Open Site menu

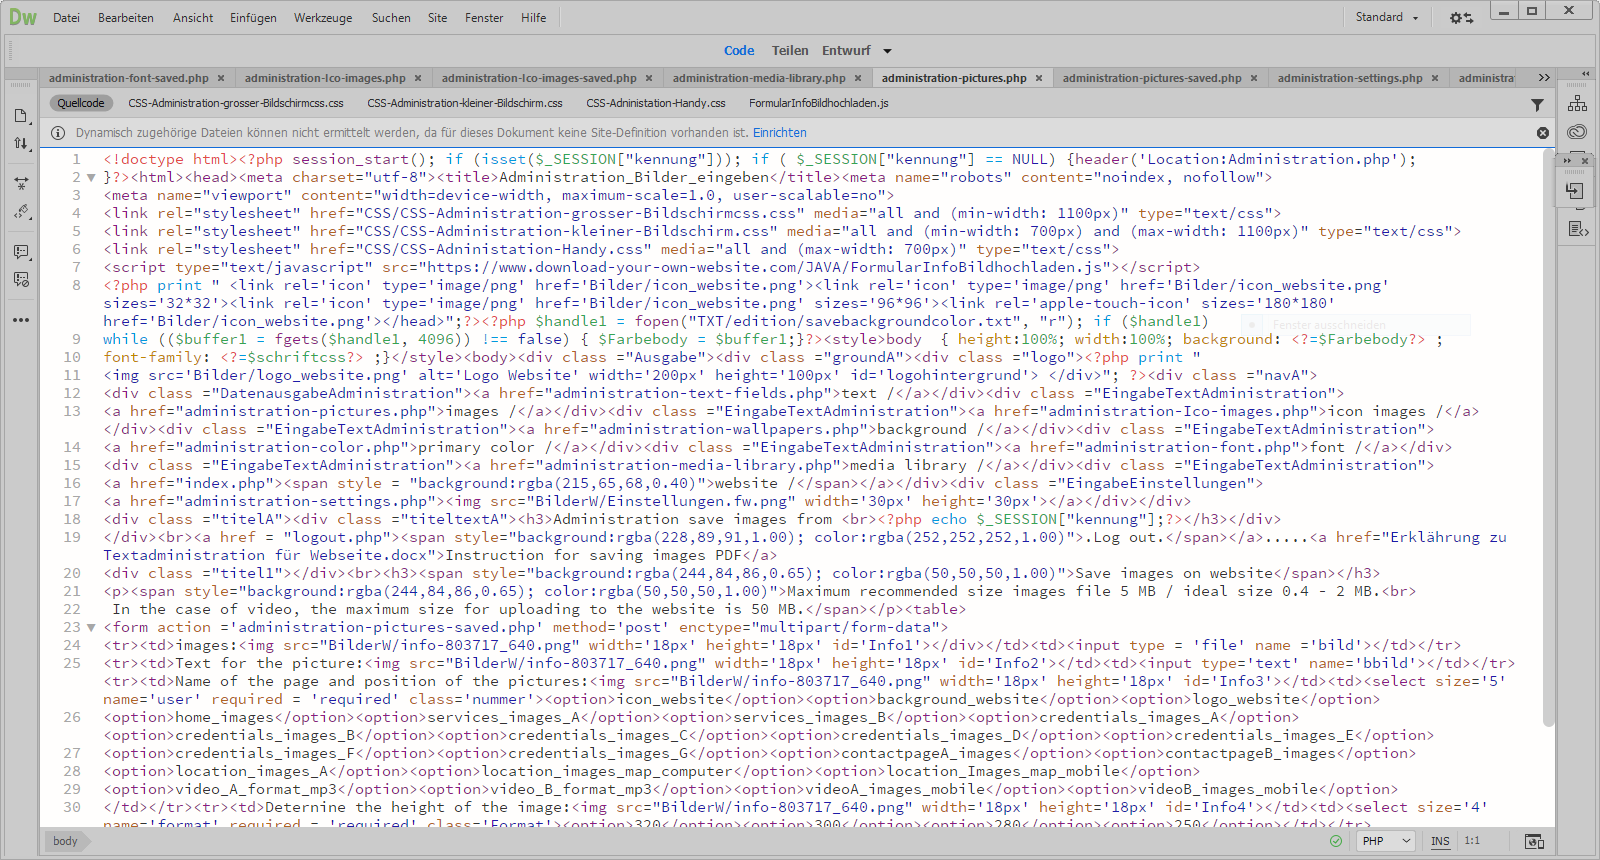pos(437,18)
